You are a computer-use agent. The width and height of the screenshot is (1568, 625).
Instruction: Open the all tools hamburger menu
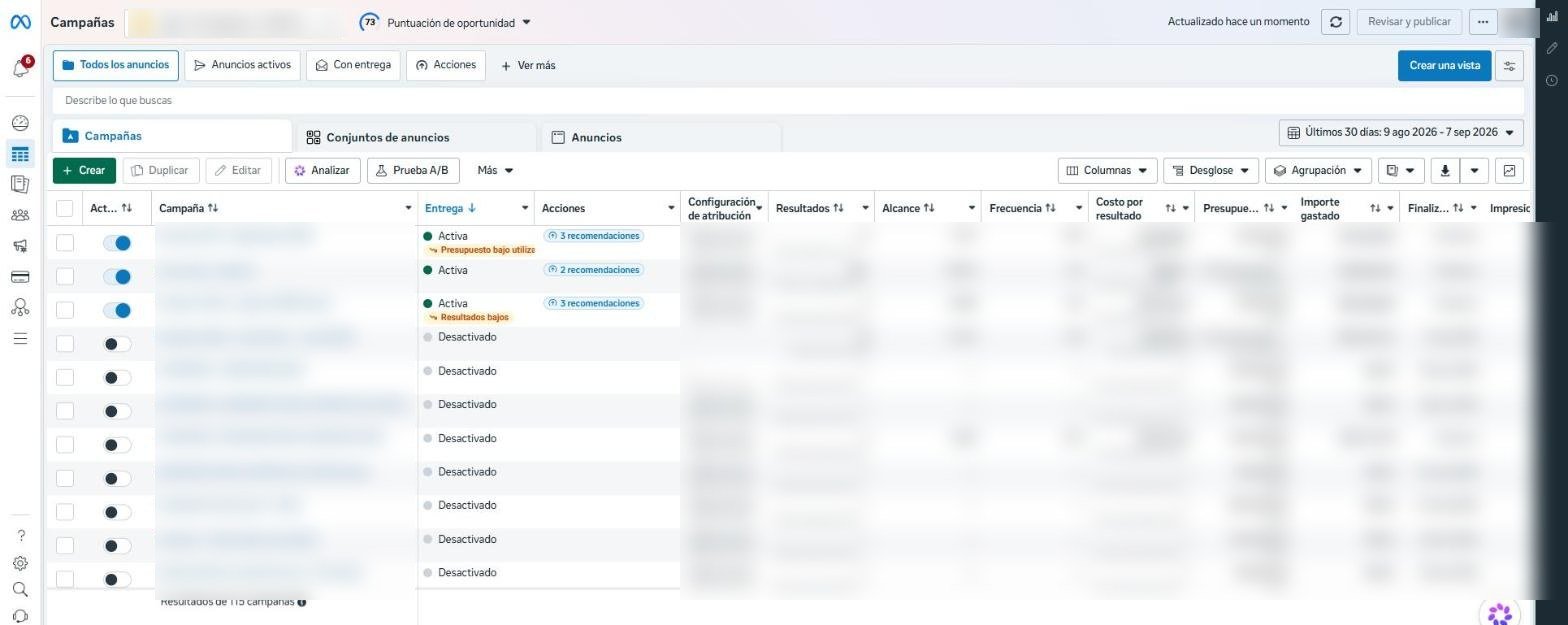20,339
